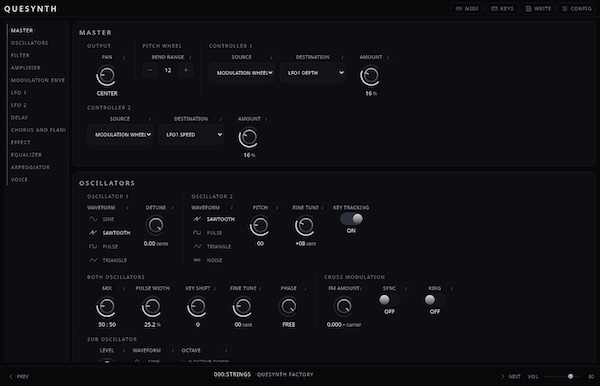Viewport: 600px width, 386px height.
Task: Click the Controller 1 AMOUNT knob
Action: coord(370,76)
